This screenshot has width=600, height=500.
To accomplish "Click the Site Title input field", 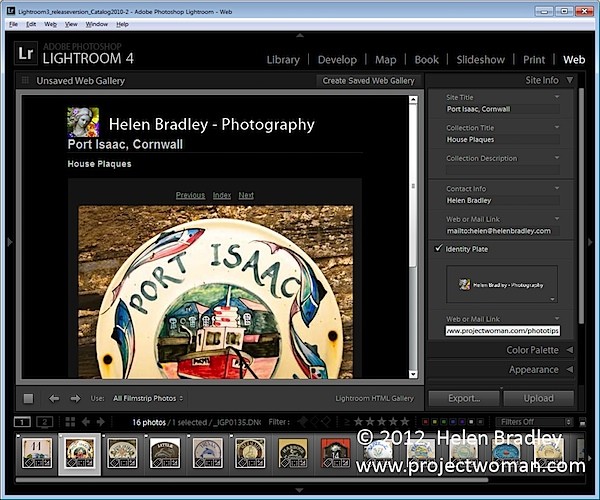I will click(503, 109).
